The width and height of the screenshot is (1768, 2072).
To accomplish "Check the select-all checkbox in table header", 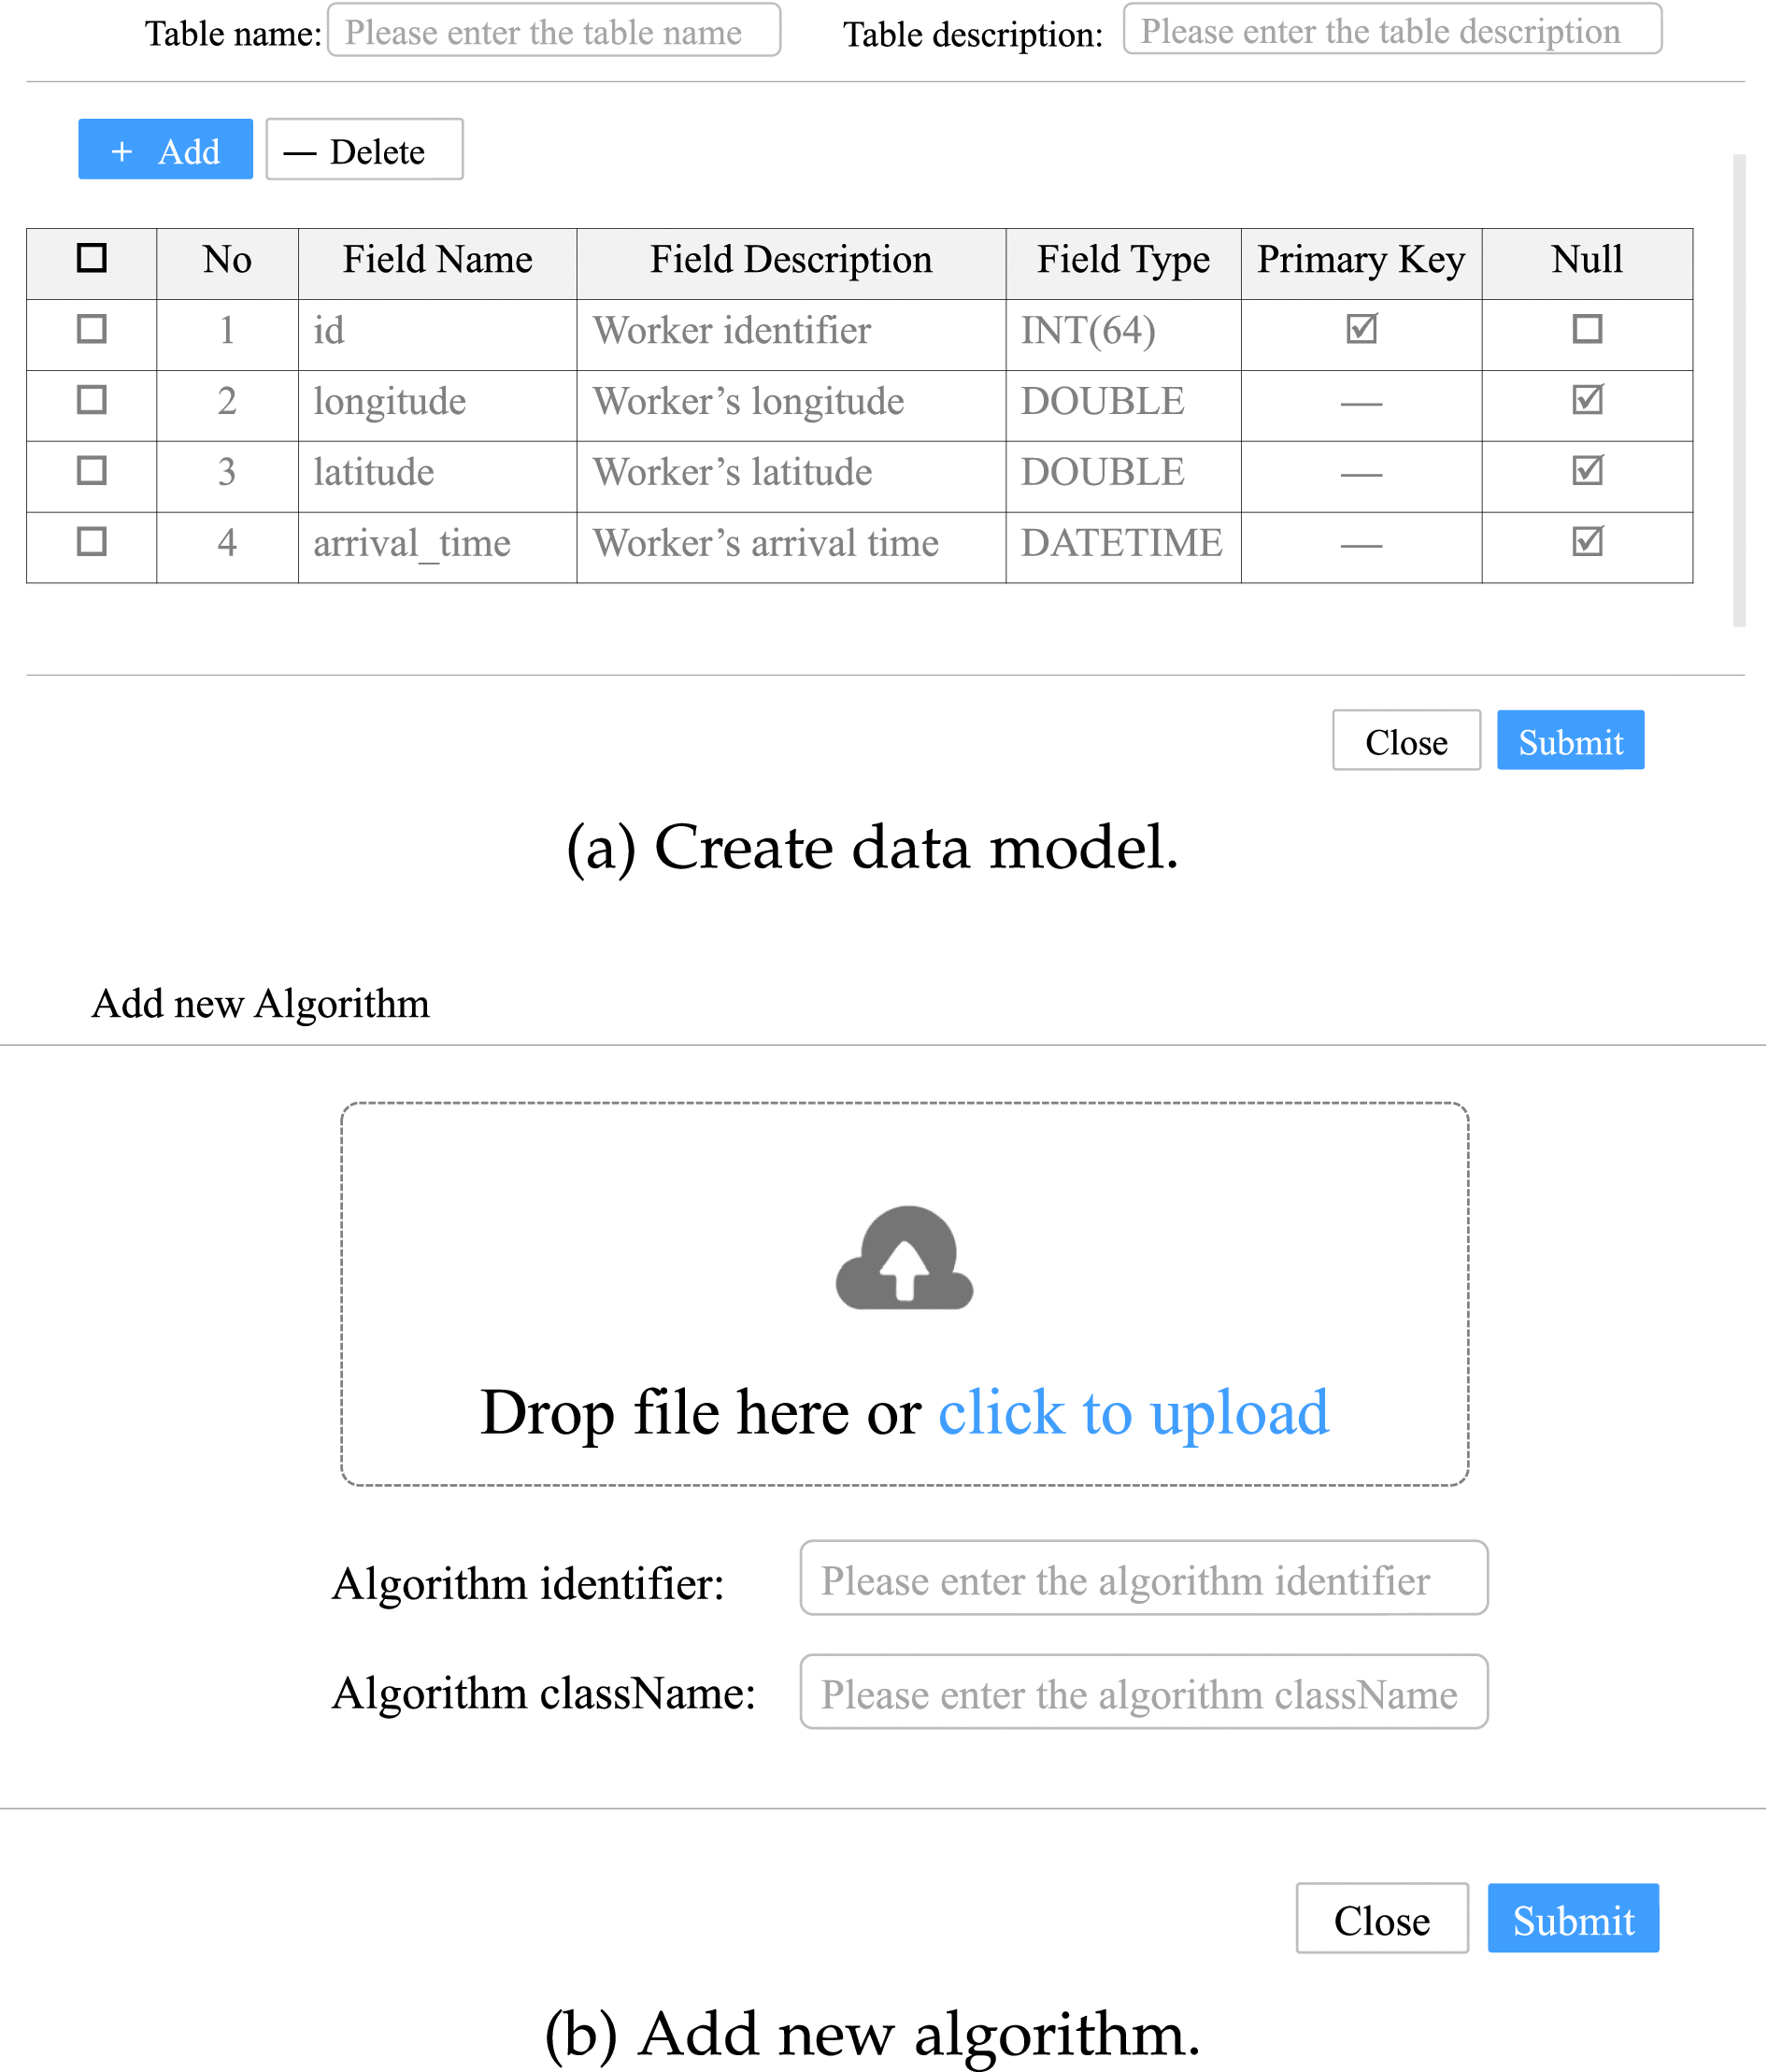I will [91, 260].
